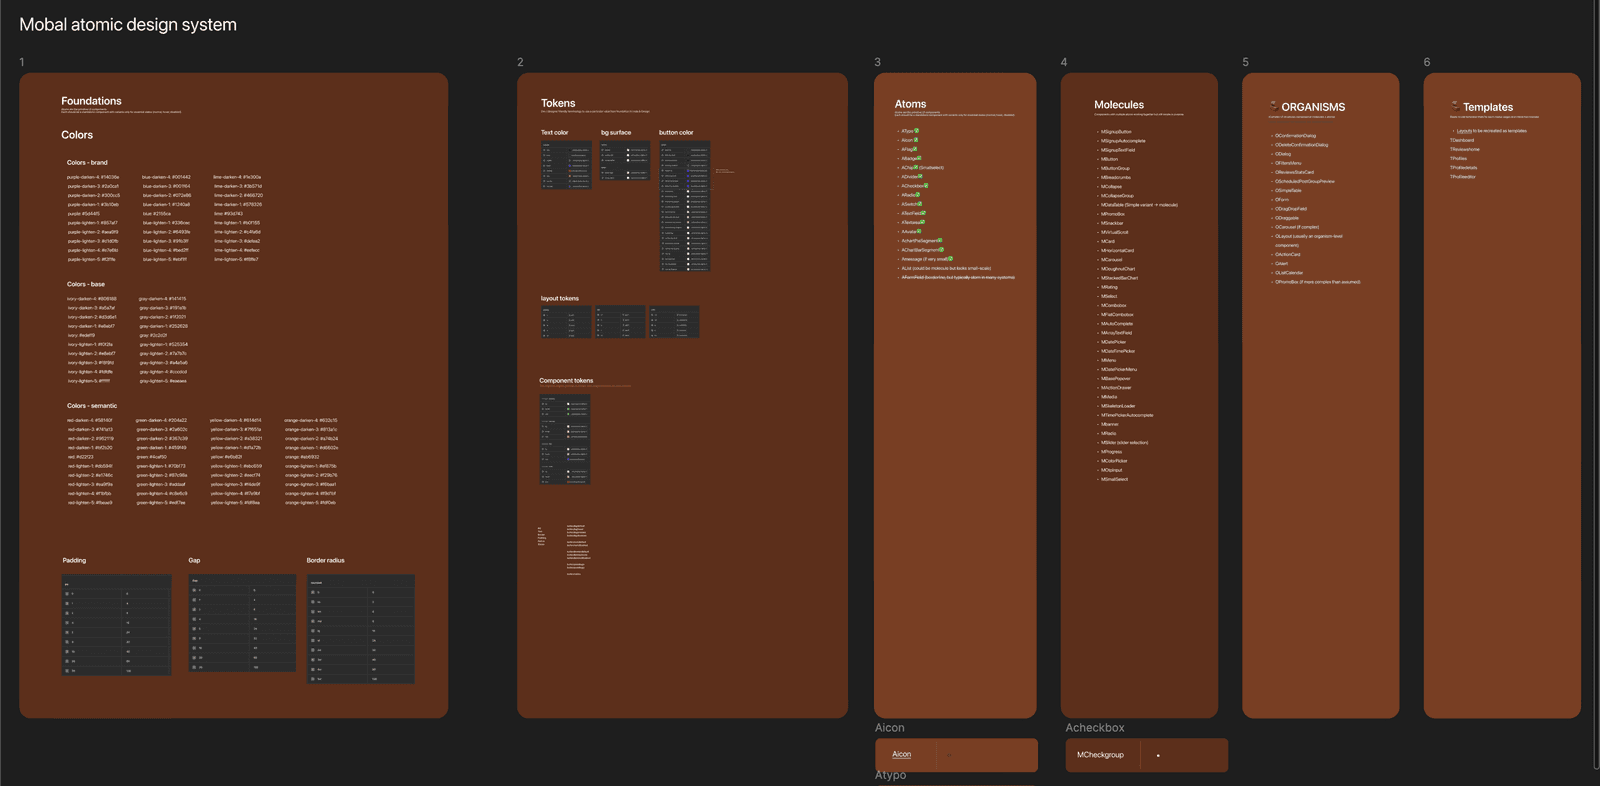Click MSlider item in the Molecules list
The height and width of the screenshot is (786, 1600).
pos(1124,442)
